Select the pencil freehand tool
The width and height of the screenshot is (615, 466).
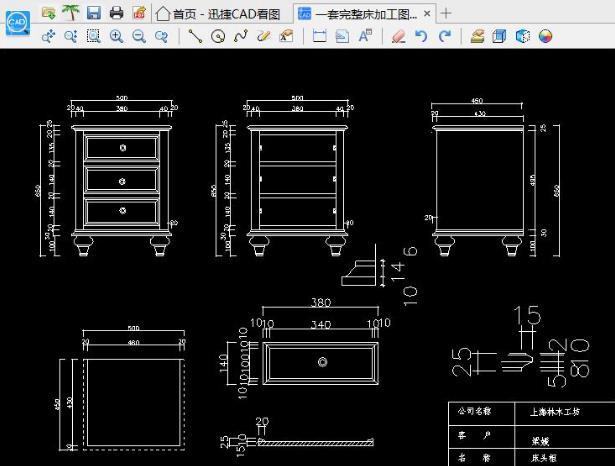[x=264, y=36]
